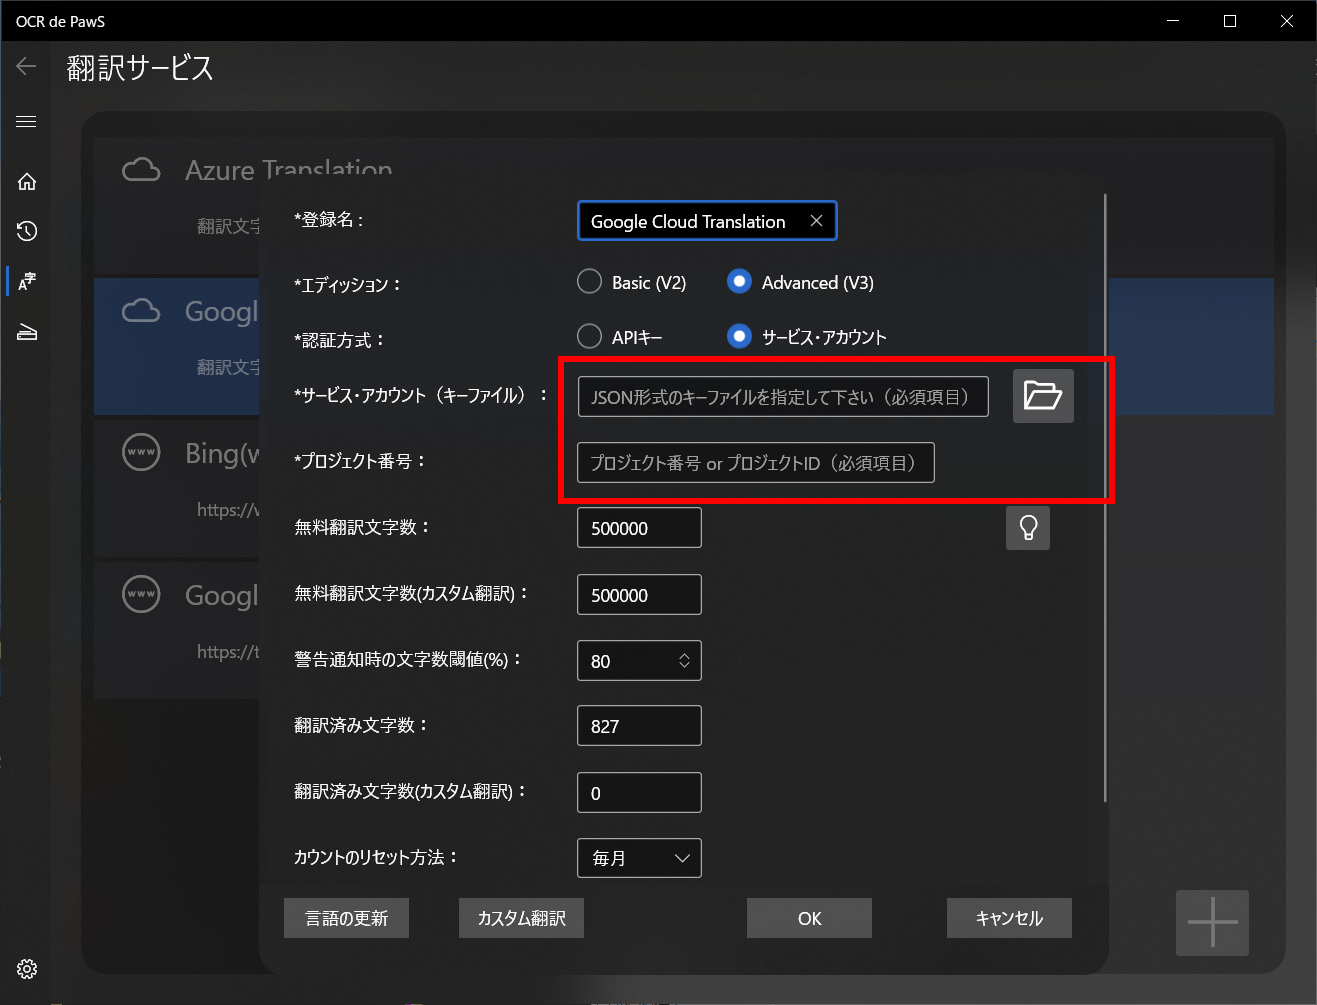
Task: Click the back arrow icon
Action: coord(26,67)
